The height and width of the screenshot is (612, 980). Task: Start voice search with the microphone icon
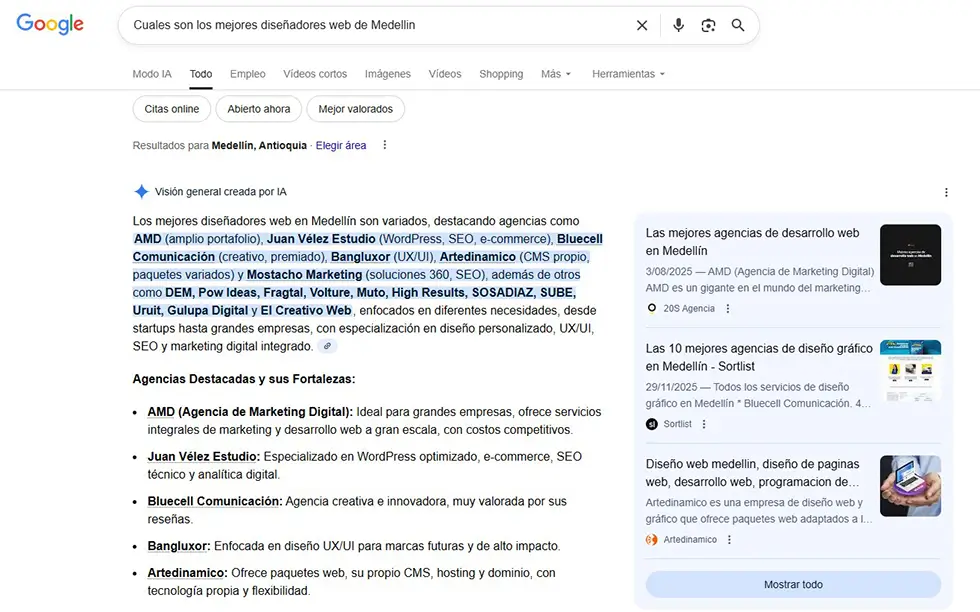pyautogui.click(x=678, y=25)
